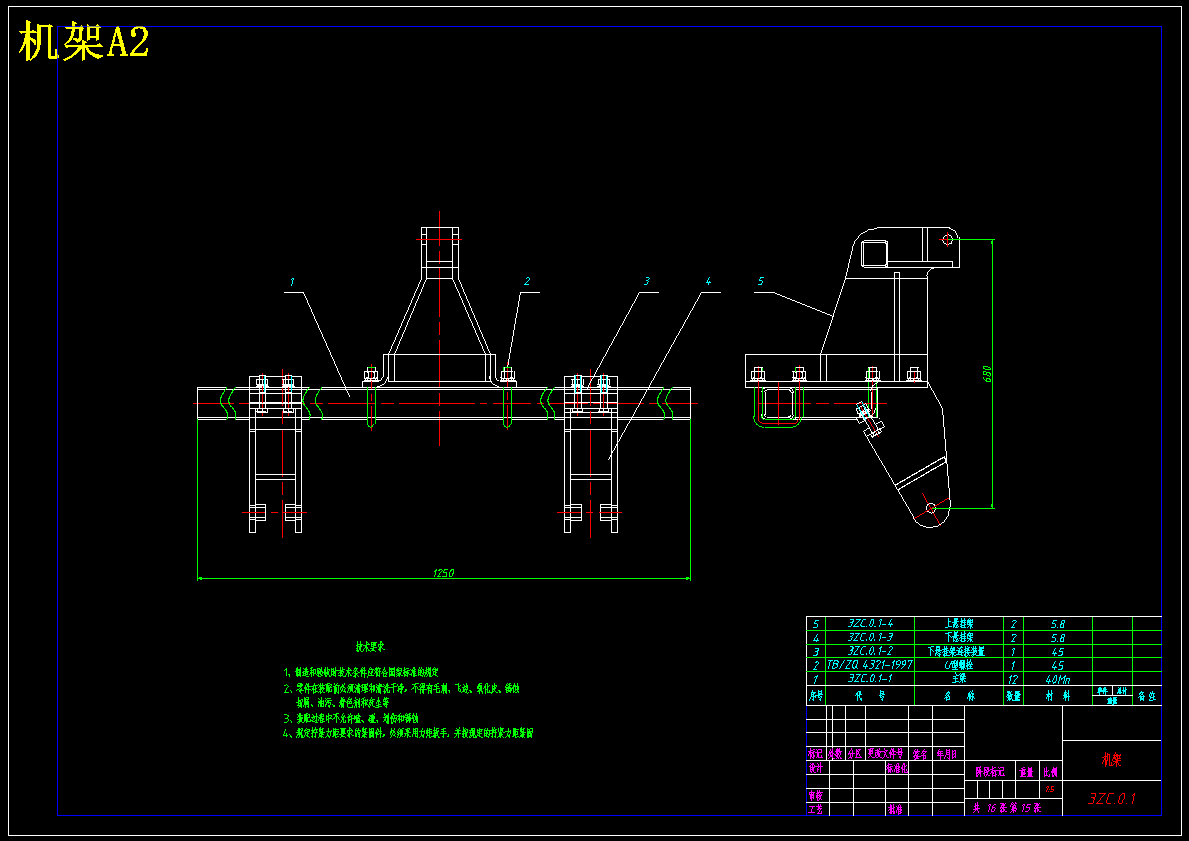Select the "主梁" part name cell
The width and height of the screenshot is (1189, 841).
959,679
